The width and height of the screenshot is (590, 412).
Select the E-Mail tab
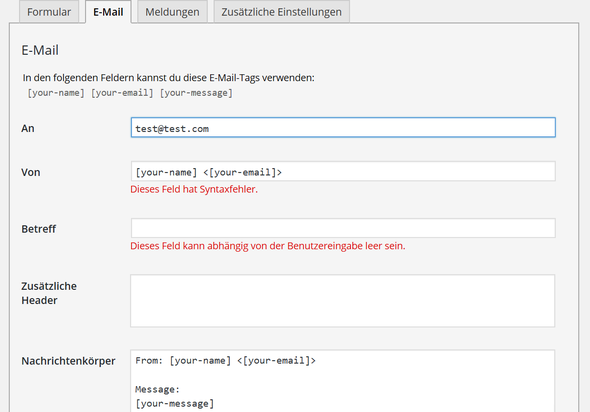click(108, 12)
